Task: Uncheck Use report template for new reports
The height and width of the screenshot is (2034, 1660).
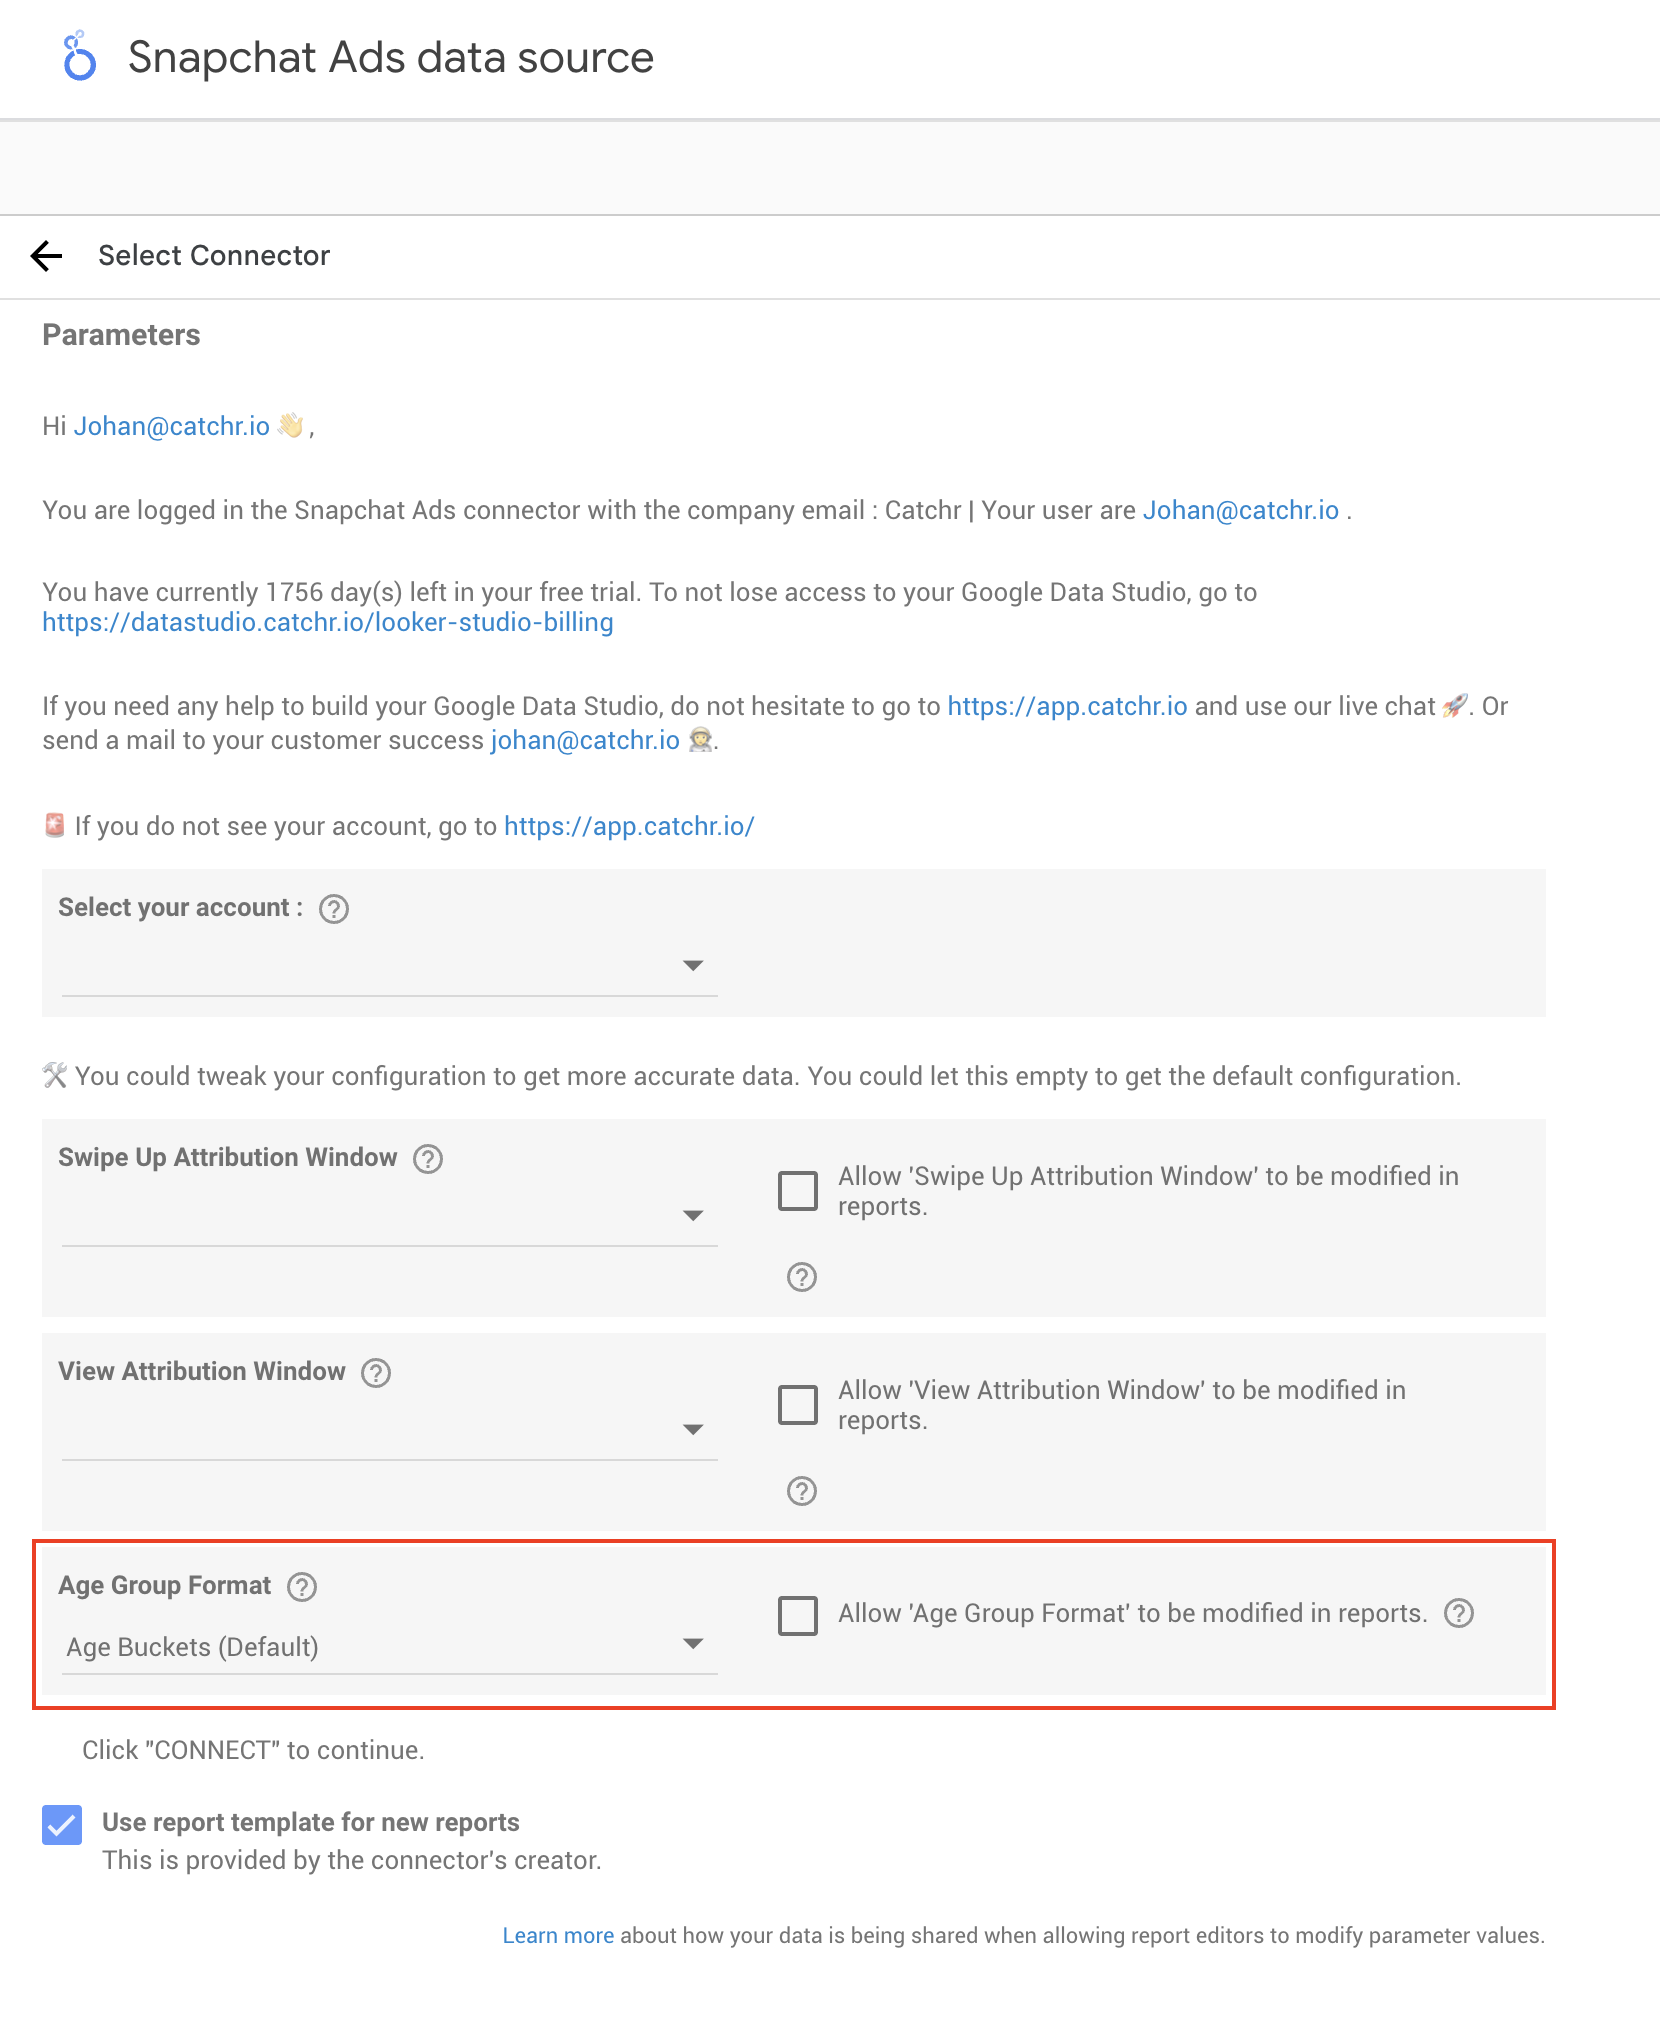Action: click(62, 1825)
